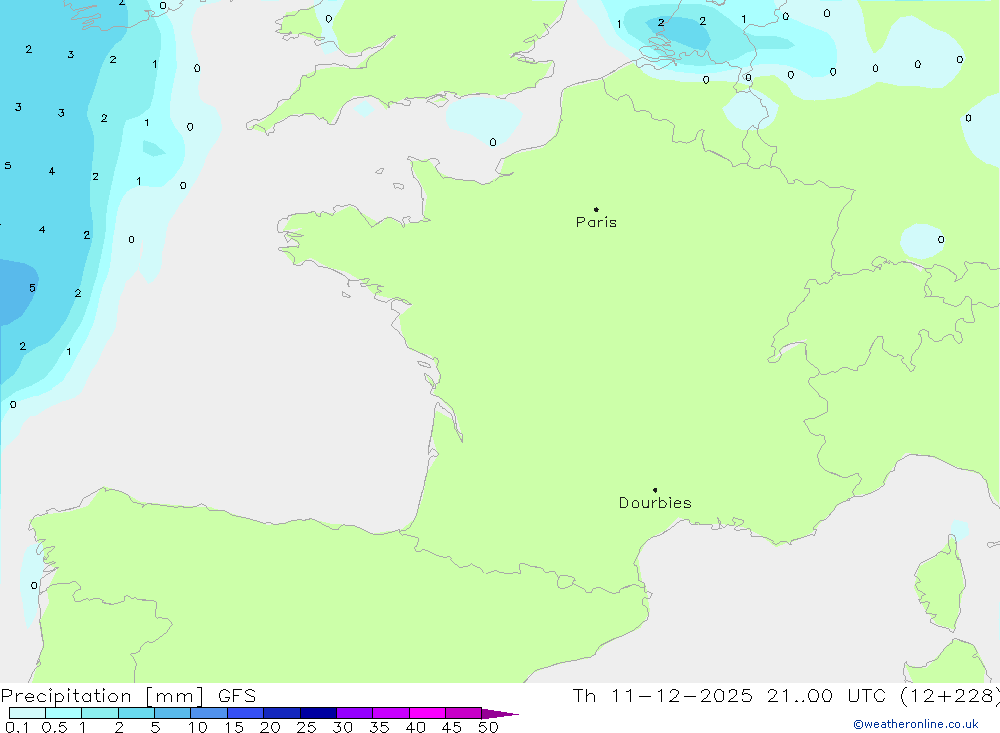
Task: Click the '0' value in English Channel patch
Action: coord(492,142)
